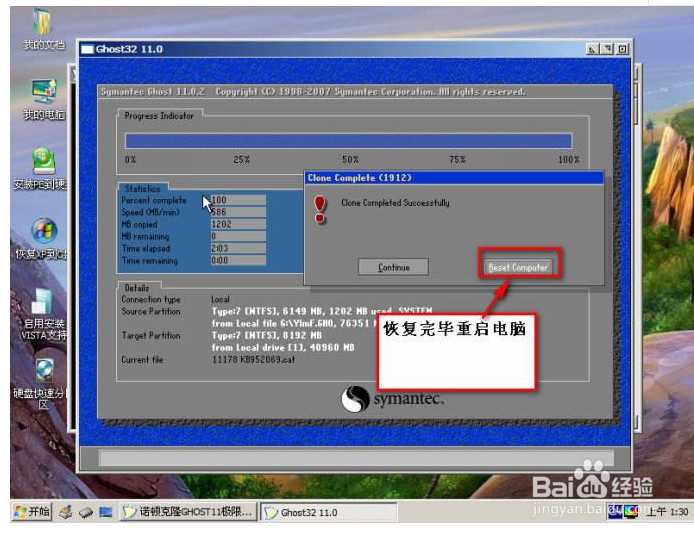694x533 pixels.
Task: Click the Continue button
Action: click(x=393, y=267)
